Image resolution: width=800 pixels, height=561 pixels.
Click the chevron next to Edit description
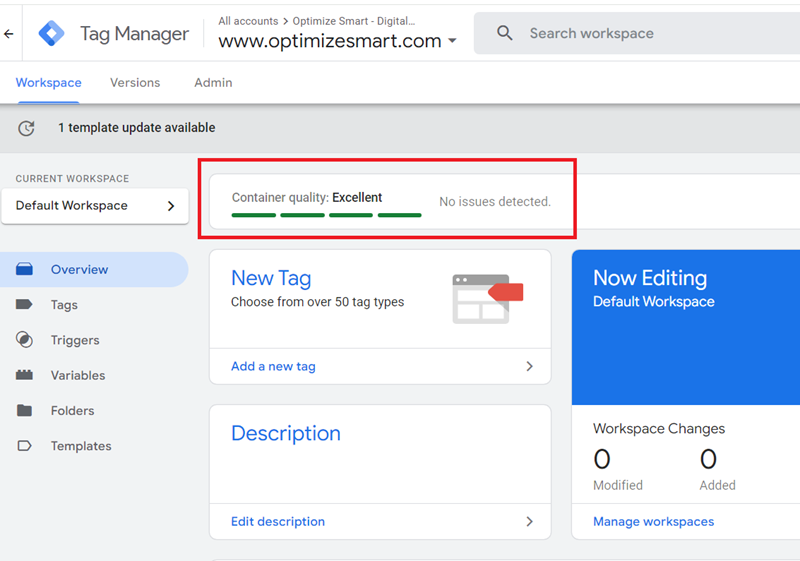(530, 521)
